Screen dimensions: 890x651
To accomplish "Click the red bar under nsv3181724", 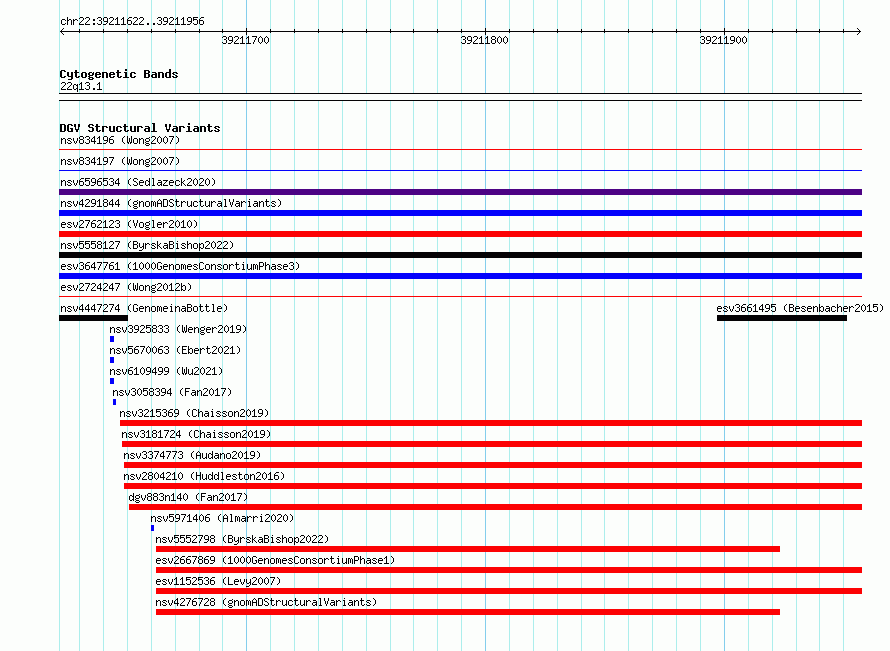I will [x=492, y=444].
